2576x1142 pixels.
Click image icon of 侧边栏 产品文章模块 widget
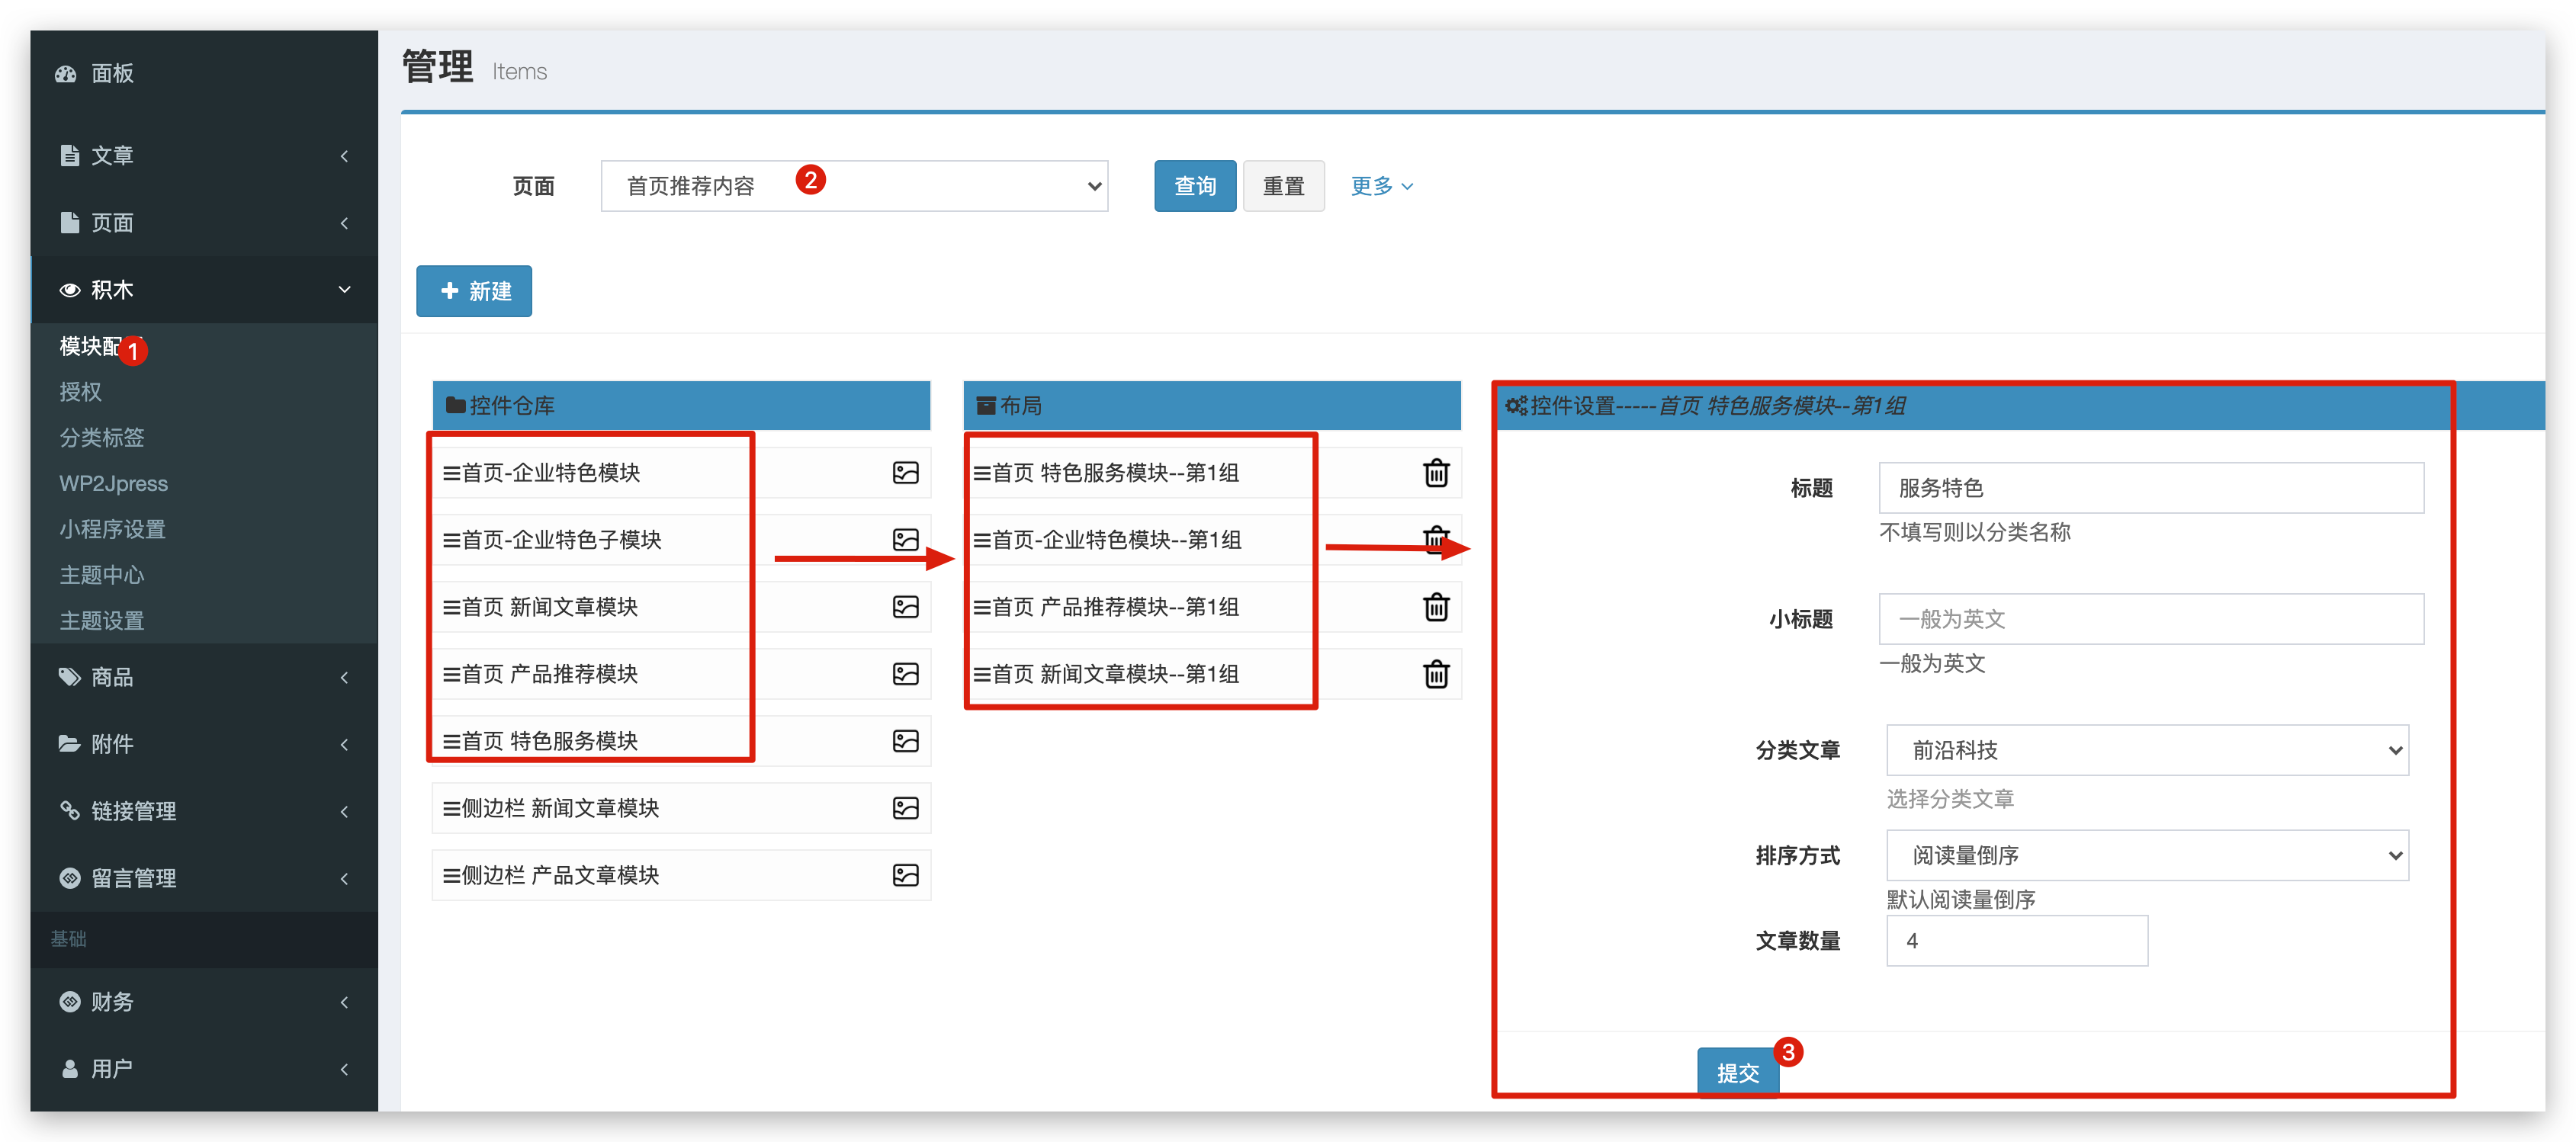pos(905,875)
